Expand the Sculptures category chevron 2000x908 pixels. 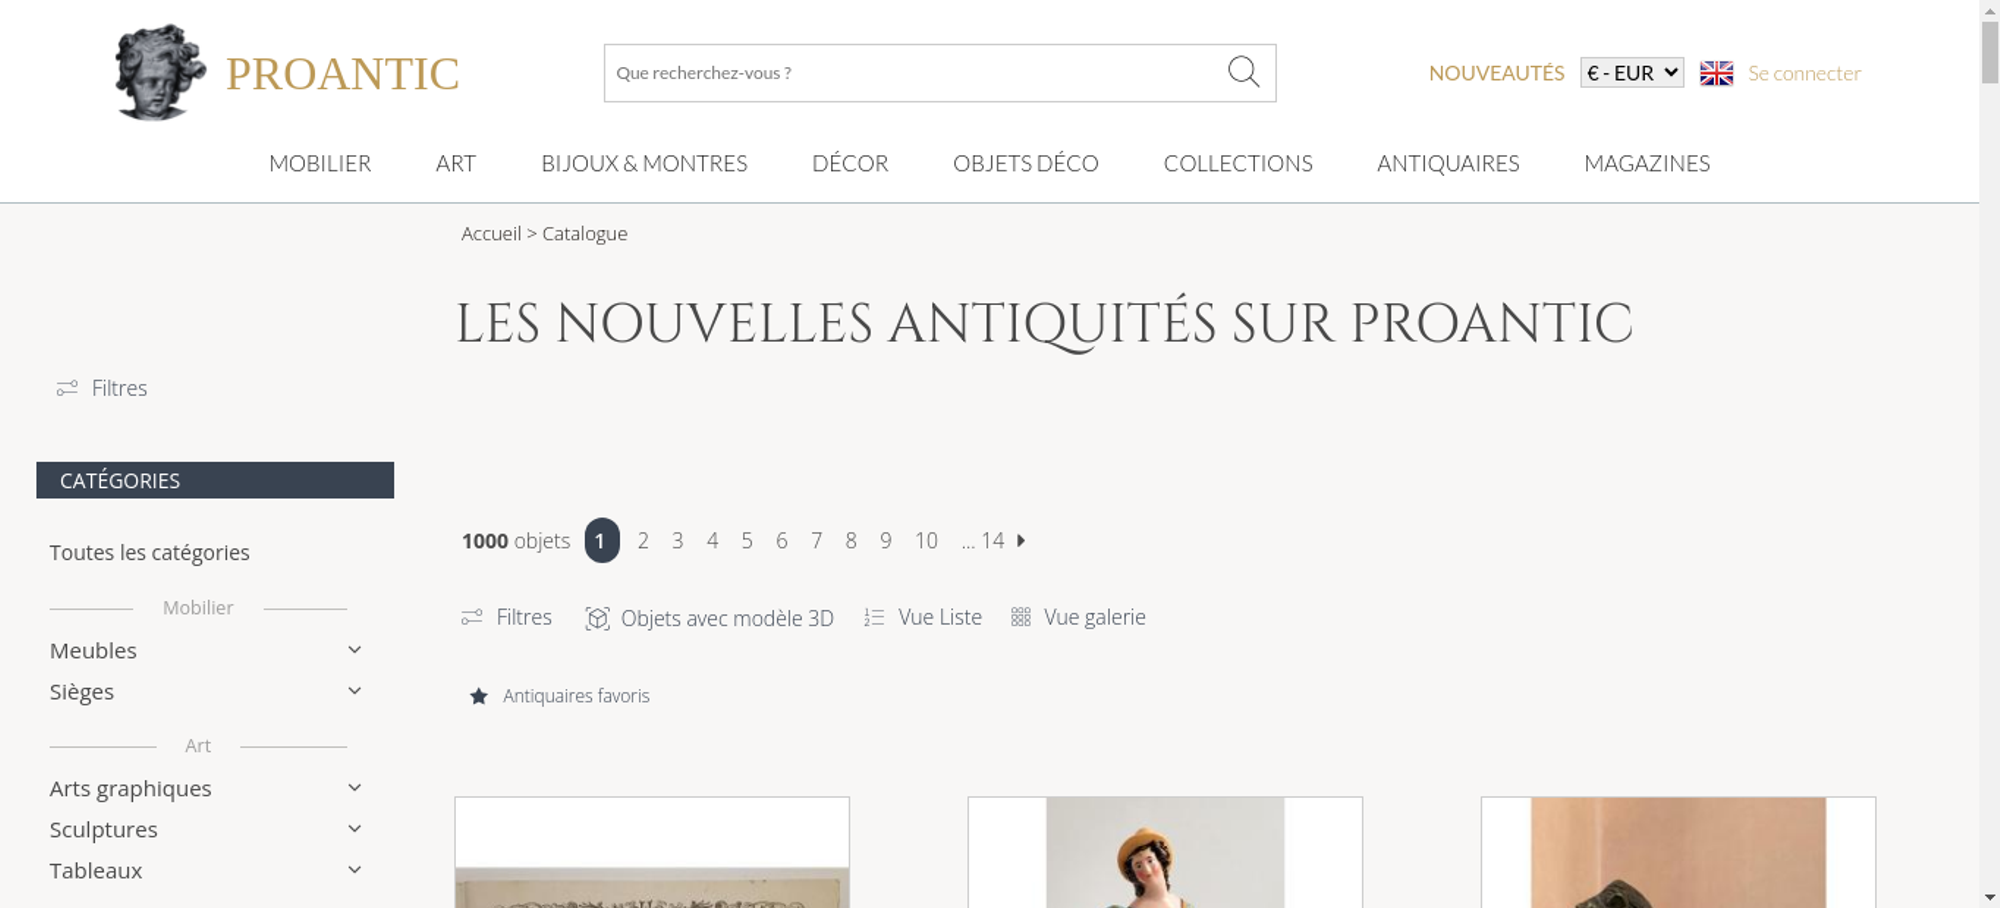354,829
